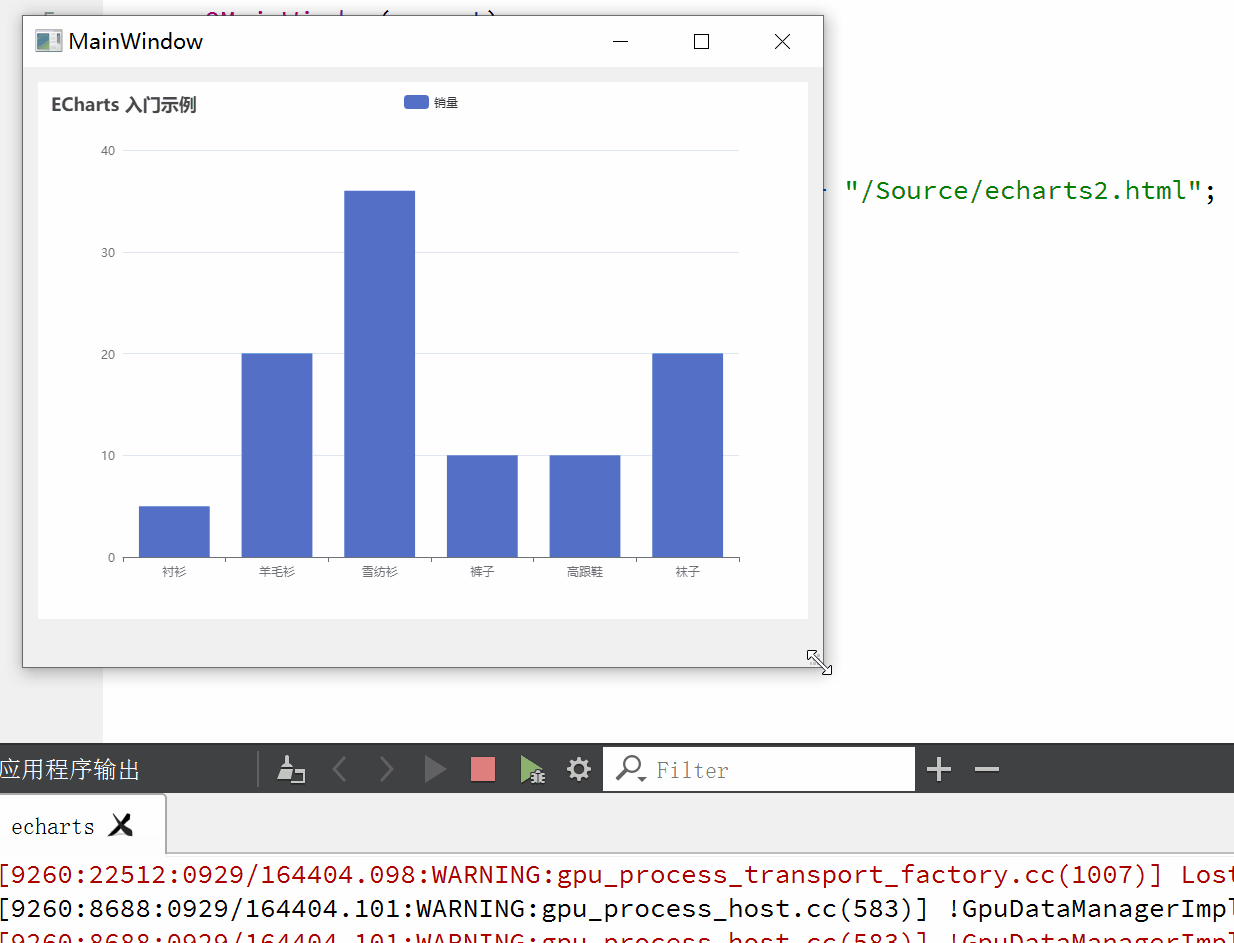Viewport: 1234px width, 943px height.
Task: Stop the running program red square
Action: (x=483, y=769)
